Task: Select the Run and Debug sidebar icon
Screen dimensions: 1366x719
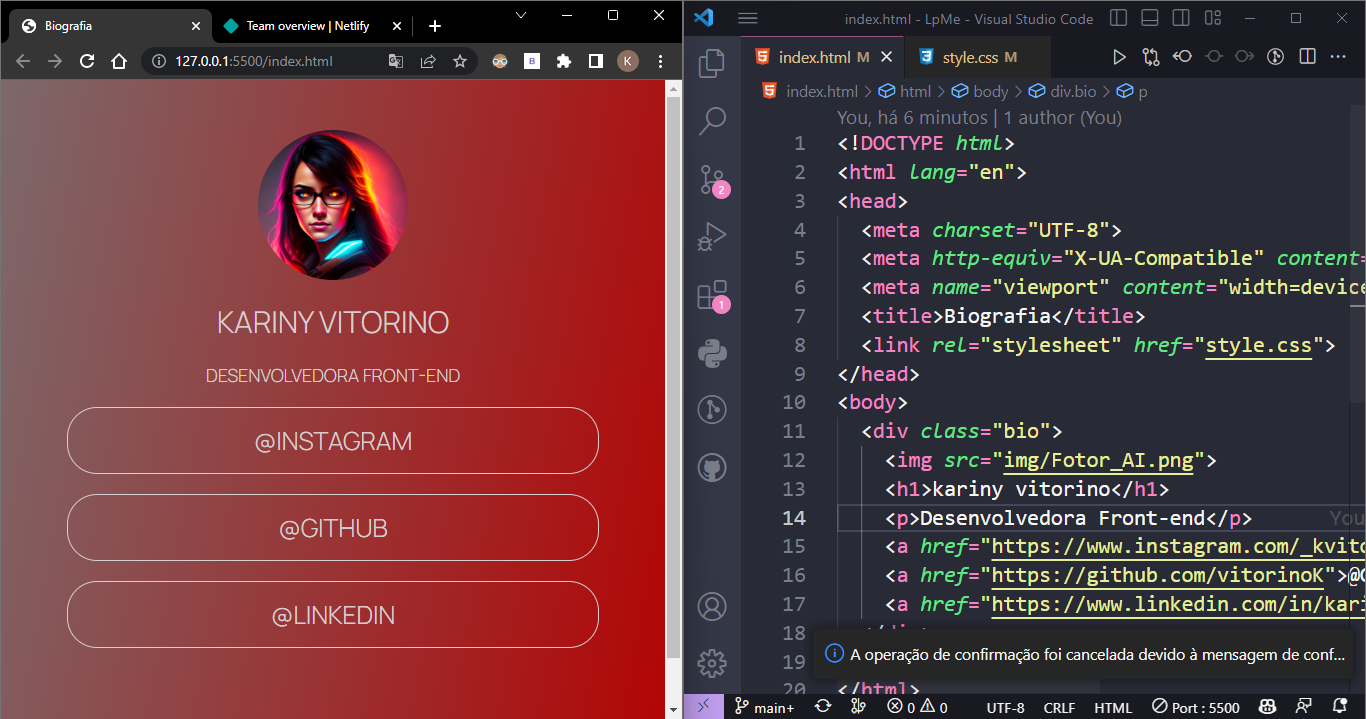Action: pos(711,237)
